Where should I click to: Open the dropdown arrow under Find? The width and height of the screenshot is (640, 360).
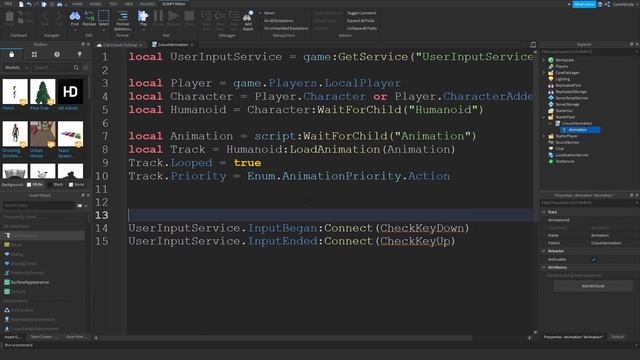pos(75,30)
